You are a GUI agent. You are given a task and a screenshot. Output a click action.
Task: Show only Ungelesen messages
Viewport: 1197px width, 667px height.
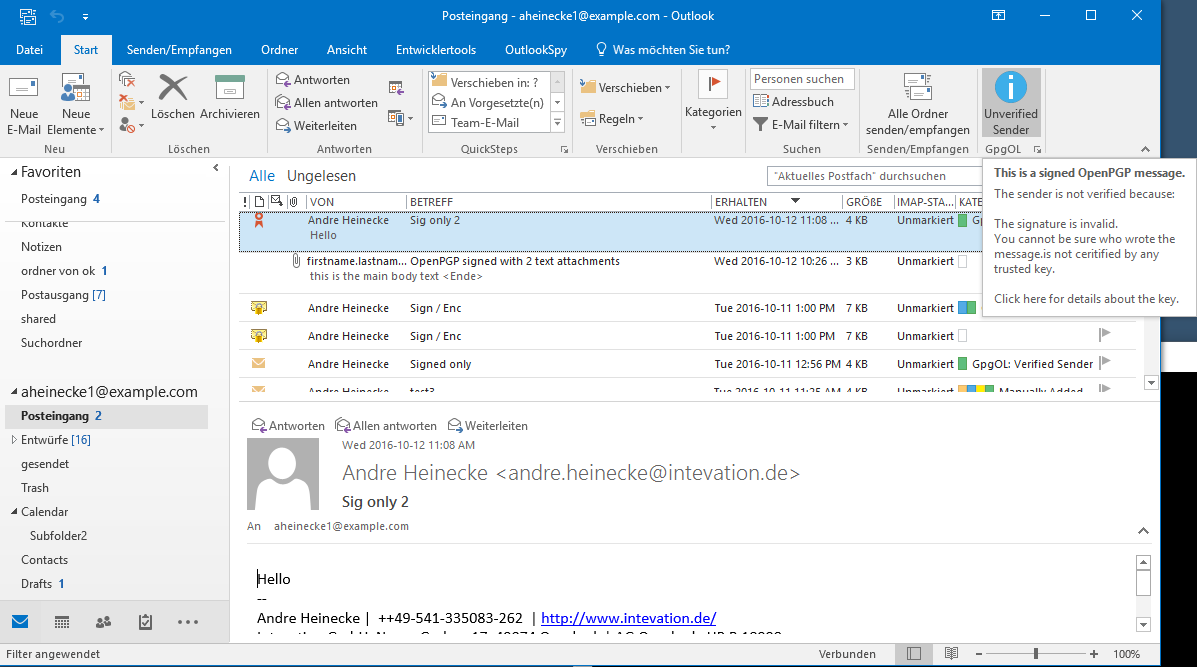[x=321, y=176]
